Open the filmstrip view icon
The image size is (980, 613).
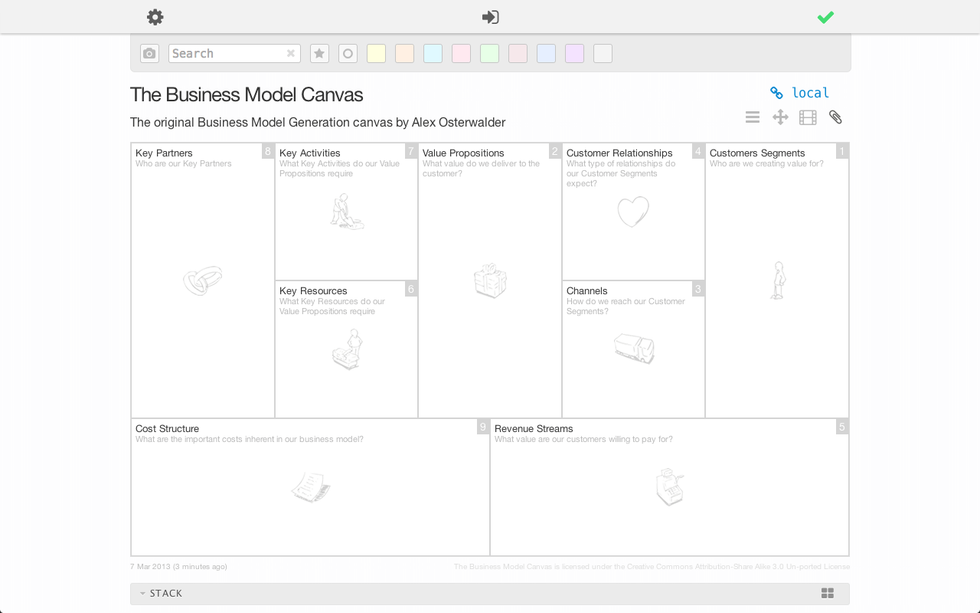point(808,116)
